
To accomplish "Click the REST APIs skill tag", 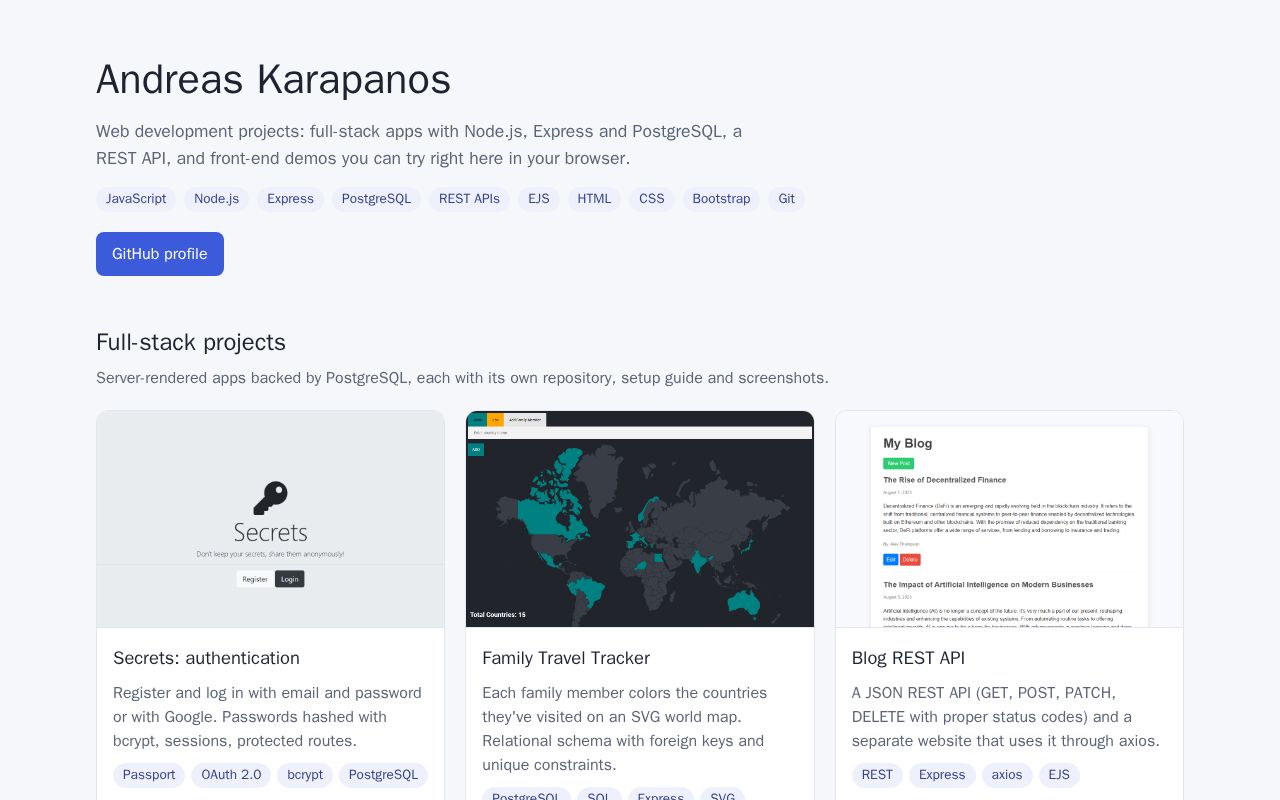I will click(469, 199).
